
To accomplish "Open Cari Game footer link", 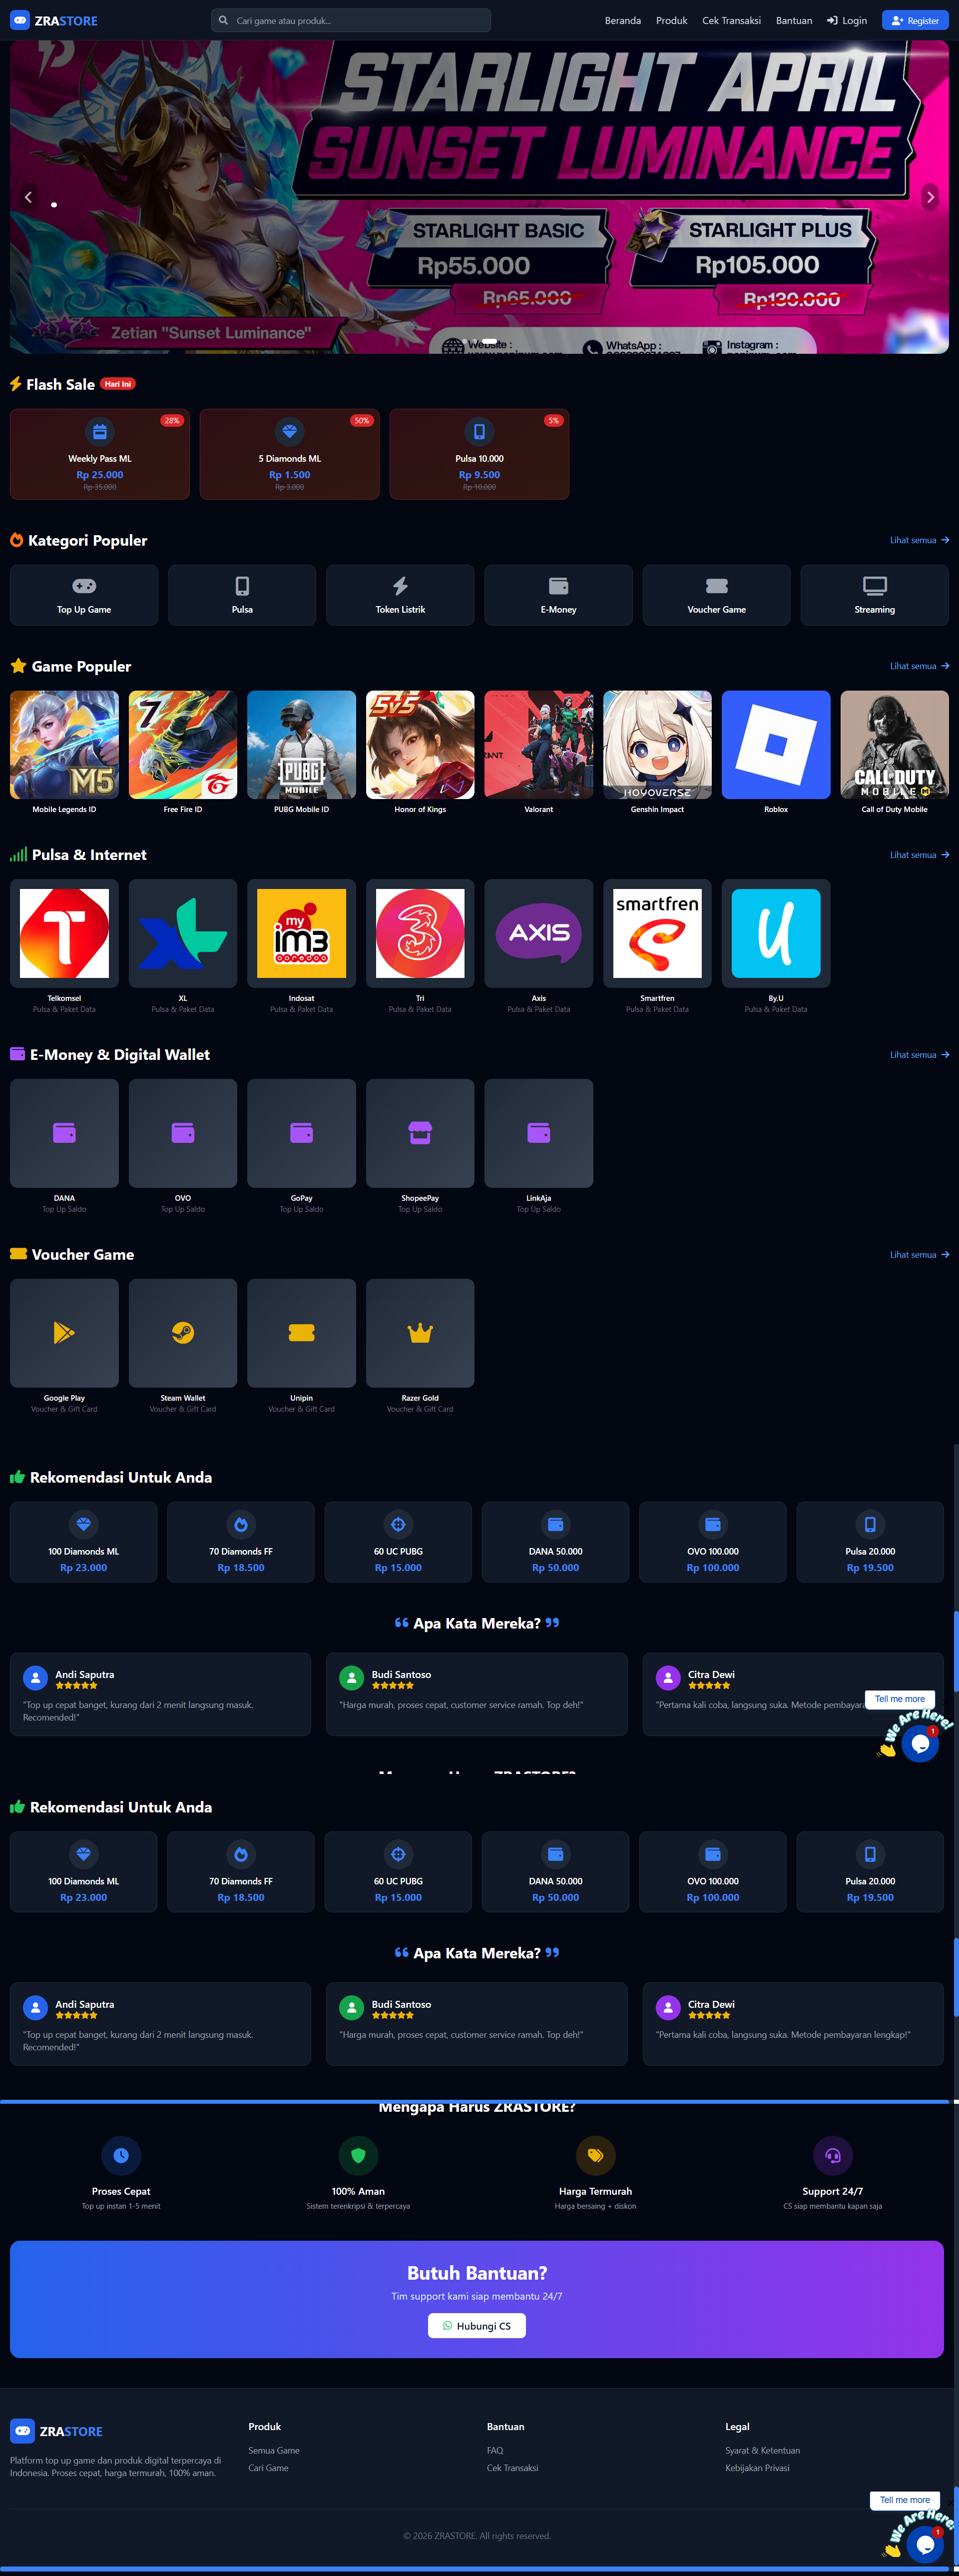I will point(268,2468).
